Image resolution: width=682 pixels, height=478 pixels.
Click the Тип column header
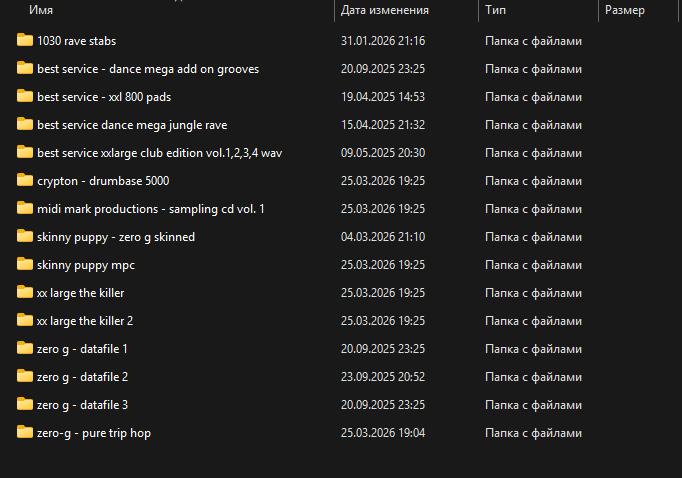pos(495,10)
